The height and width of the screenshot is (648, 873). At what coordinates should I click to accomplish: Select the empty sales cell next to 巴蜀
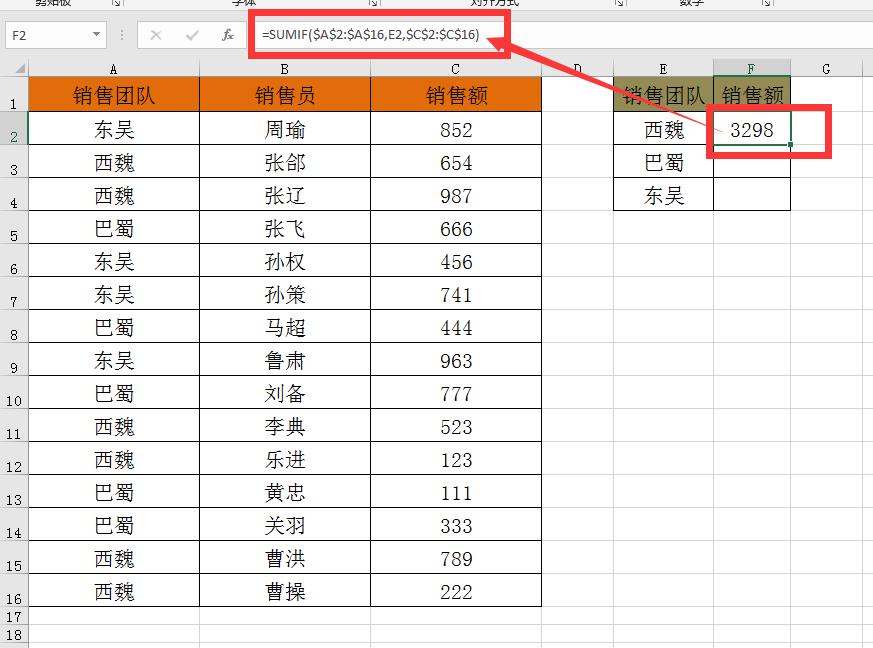coord(750,162)
